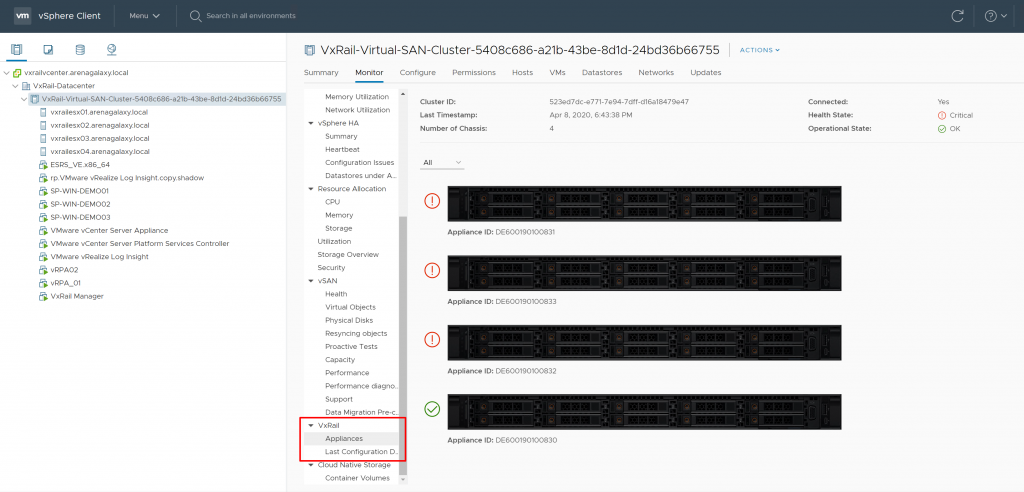
Task: Open the help question mark menu
Action: pos(996,16)
